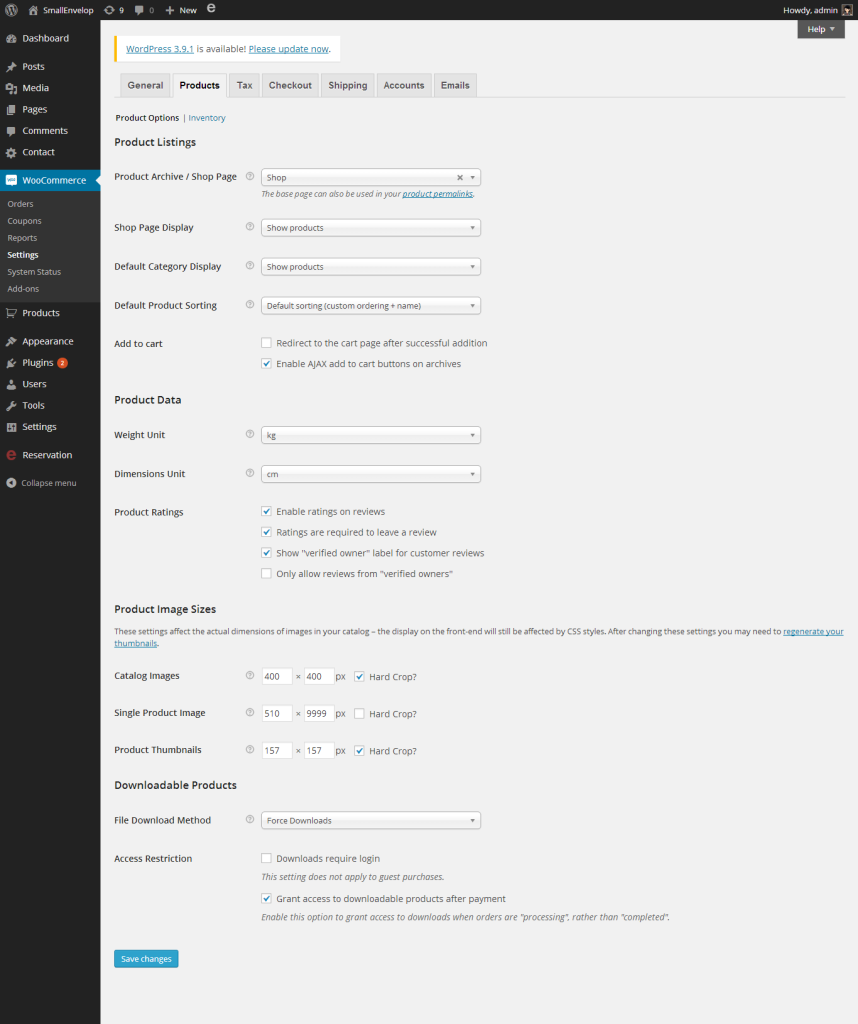Switch to the Shipping tab
858x1024 pixels.
(x=347, y=86)
